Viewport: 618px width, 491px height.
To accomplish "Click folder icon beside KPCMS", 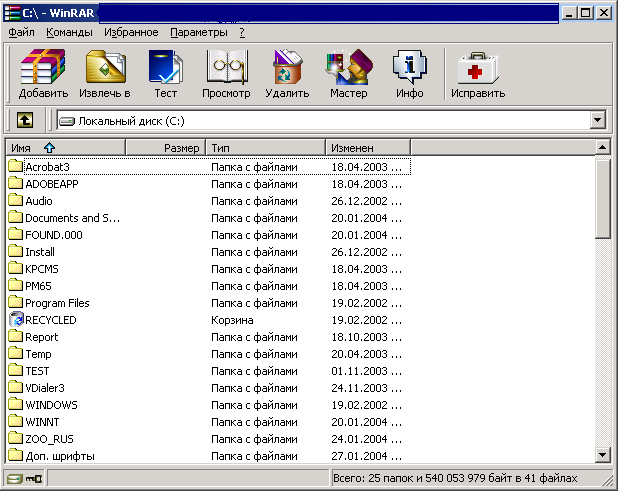I will [15, 268].
